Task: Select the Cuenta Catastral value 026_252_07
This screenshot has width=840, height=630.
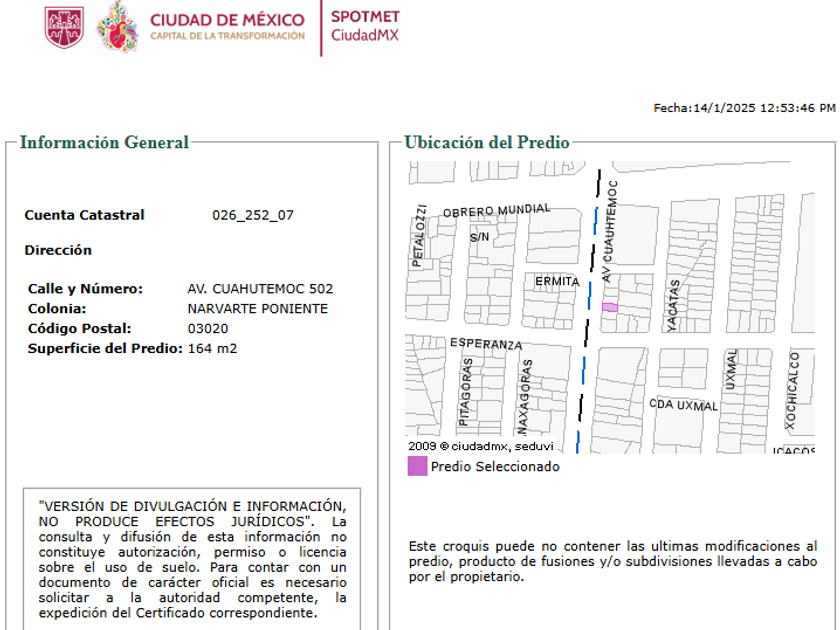Action: (x=253, y=215)
